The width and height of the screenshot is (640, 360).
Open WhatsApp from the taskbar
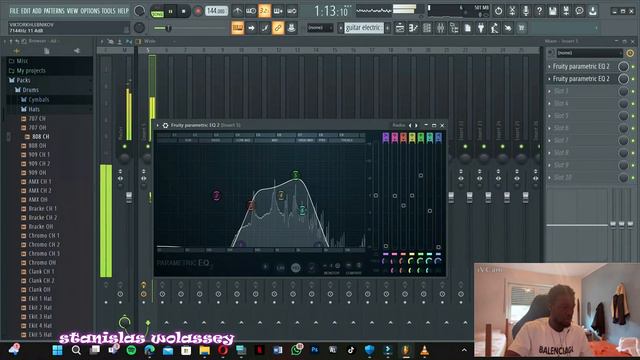click(296, 350)
